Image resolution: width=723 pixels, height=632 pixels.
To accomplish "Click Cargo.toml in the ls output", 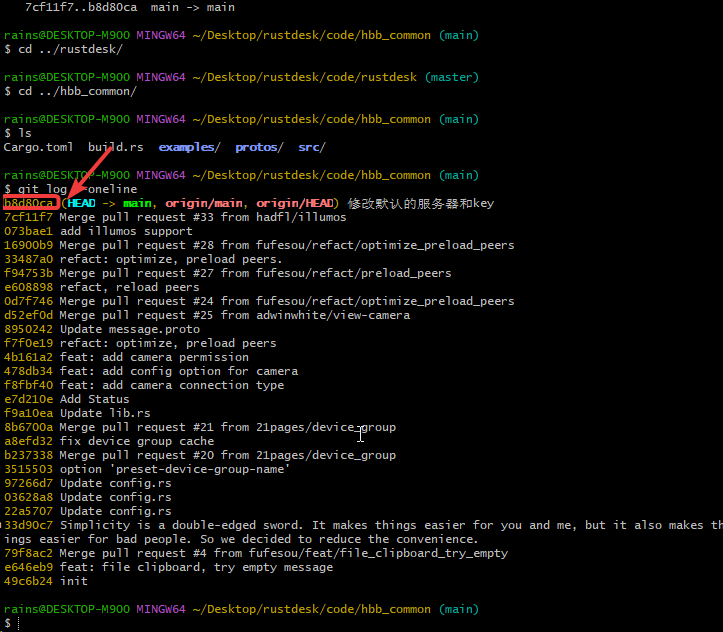I will pyautogui.click(x=38, y=147).
